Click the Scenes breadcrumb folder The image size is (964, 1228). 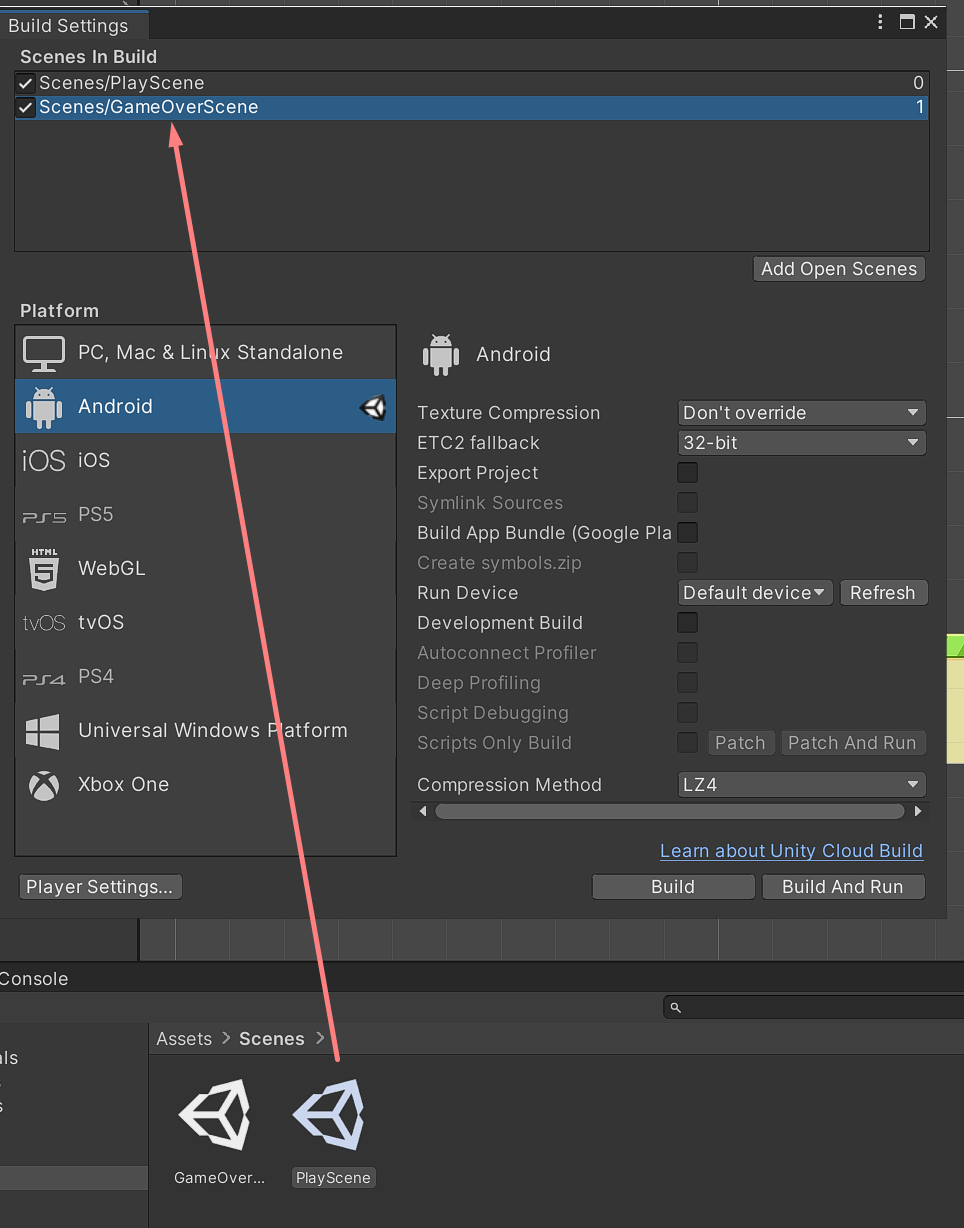coord(271,1039)
